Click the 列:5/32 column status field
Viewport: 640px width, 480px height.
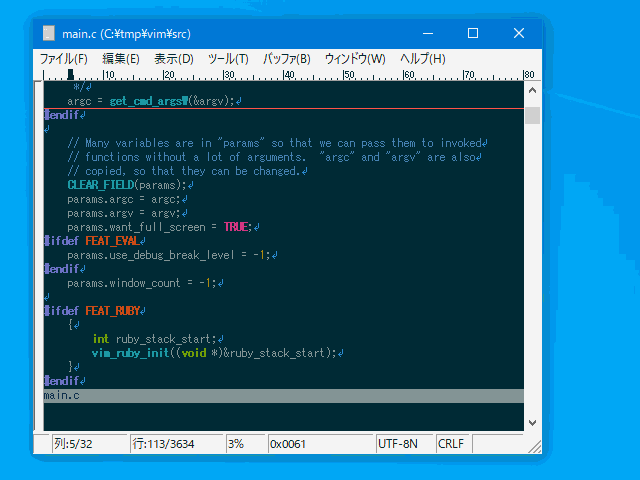tap(89, 444)
